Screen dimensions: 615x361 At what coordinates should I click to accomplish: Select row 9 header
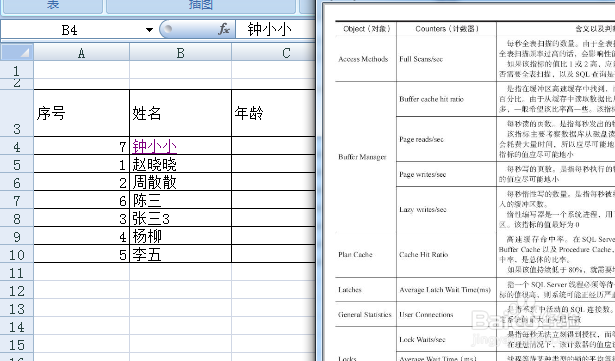(16, 237)
